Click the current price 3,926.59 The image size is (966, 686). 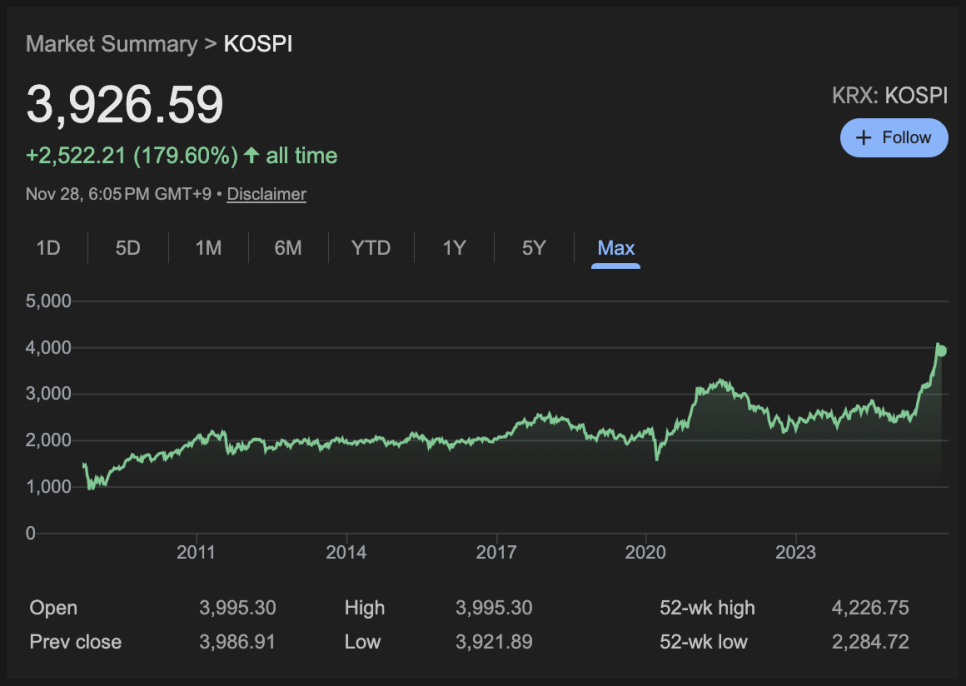125,105
